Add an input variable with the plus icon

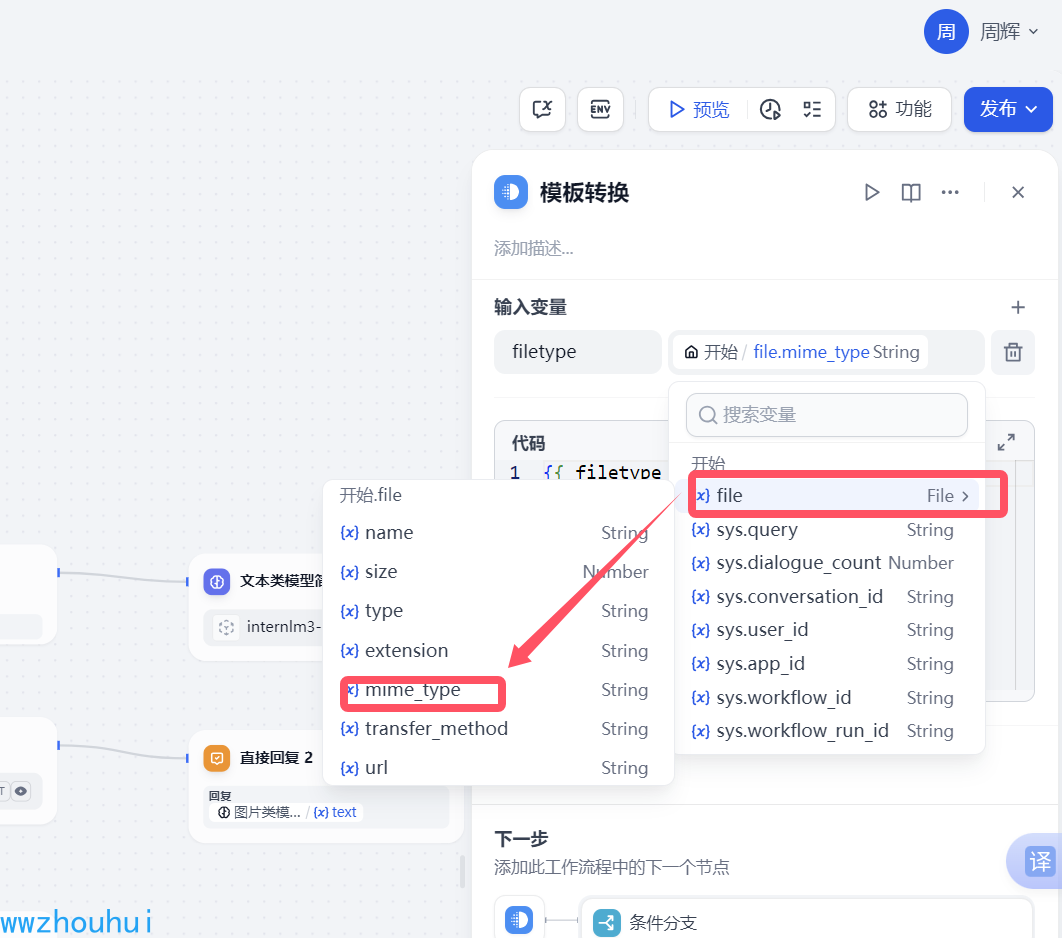(1017, 307)
